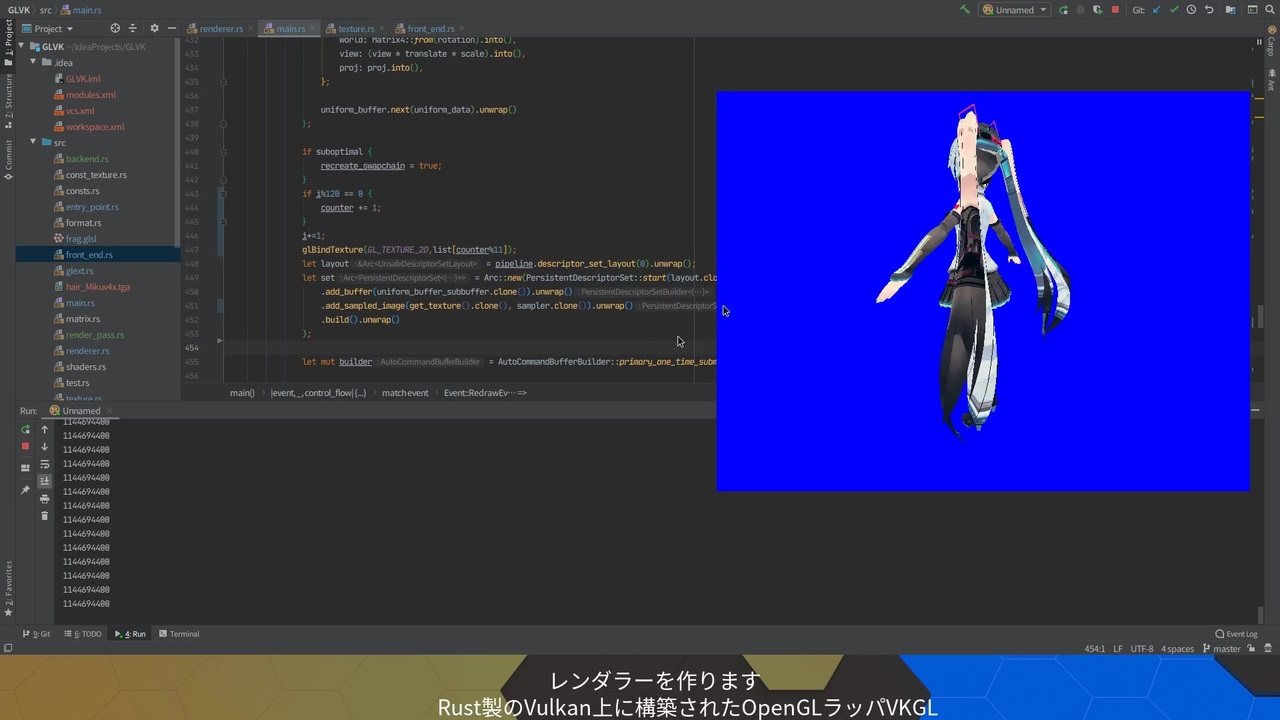Switch to renderer.rs editor tab
Viewport: 1280px width, 720px height.
[x=220, y=29]
